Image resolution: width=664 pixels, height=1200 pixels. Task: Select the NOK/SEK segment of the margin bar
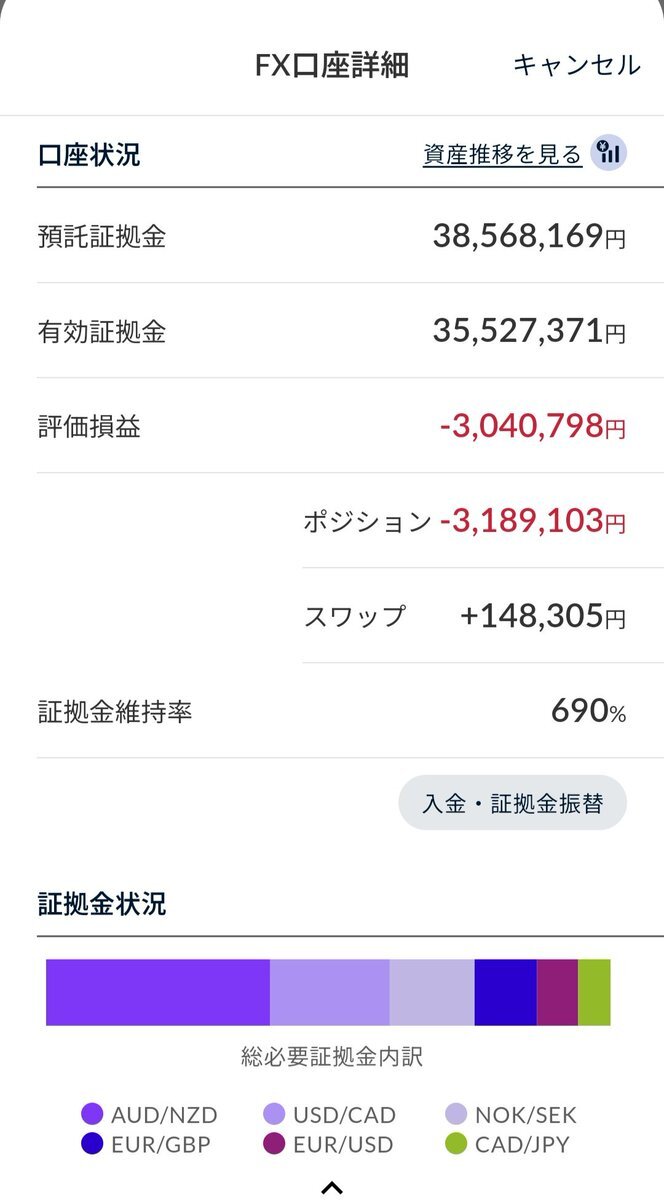coord(432,992)
